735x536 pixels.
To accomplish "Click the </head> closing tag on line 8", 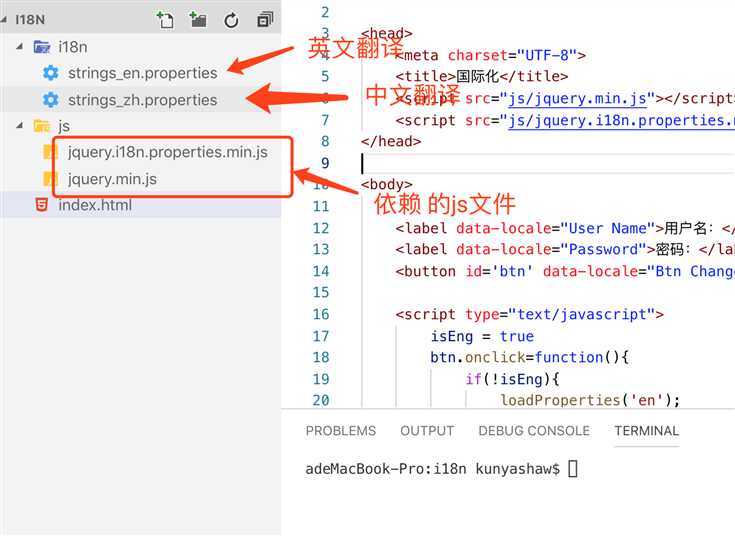I will [391, 141].
